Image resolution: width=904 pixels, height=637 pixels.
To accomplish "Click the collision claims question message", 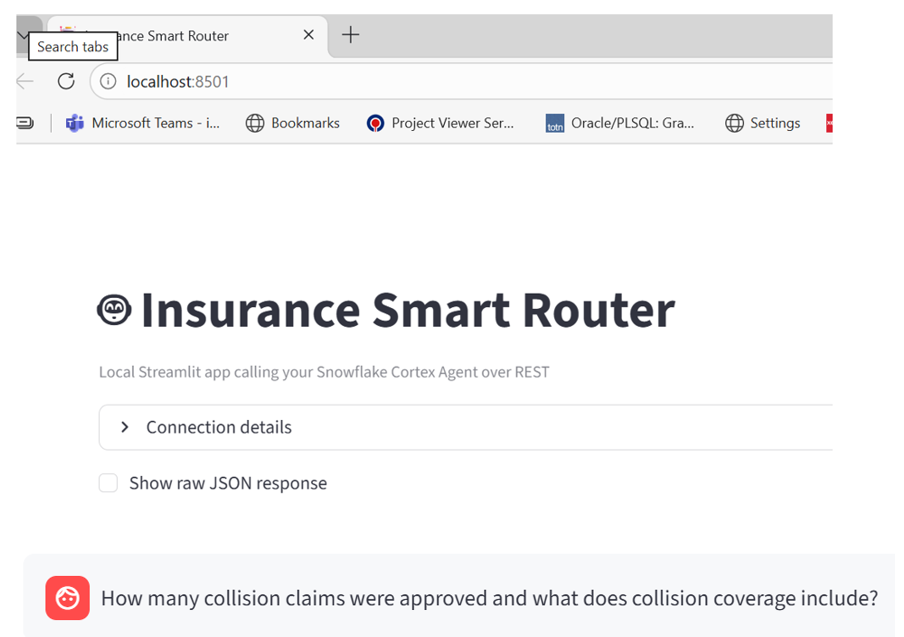I will click(x=489, y=598).
